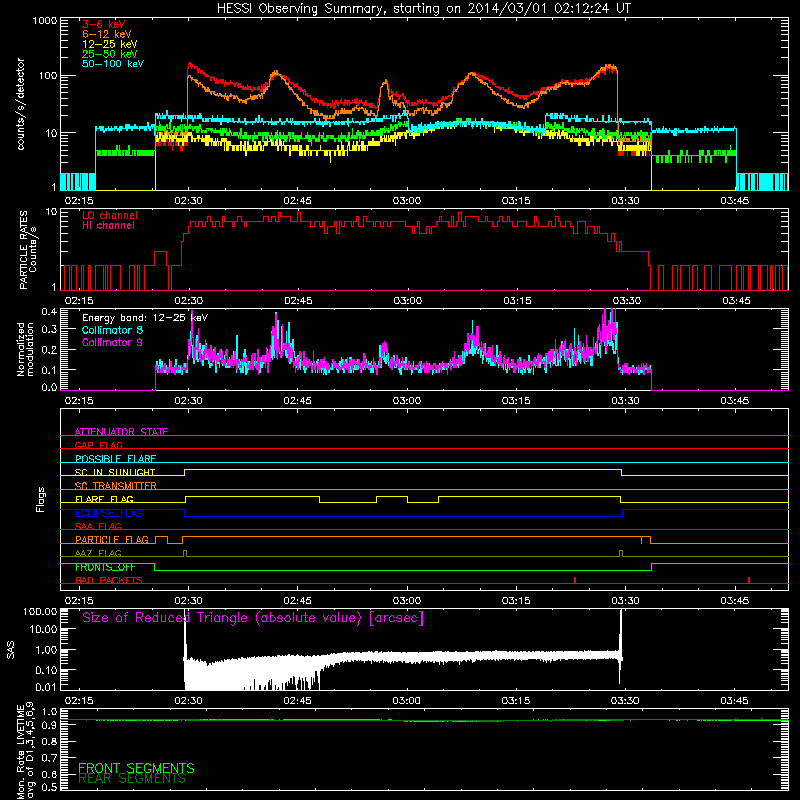Select the 6-12 keV legend label

point(107,34)
